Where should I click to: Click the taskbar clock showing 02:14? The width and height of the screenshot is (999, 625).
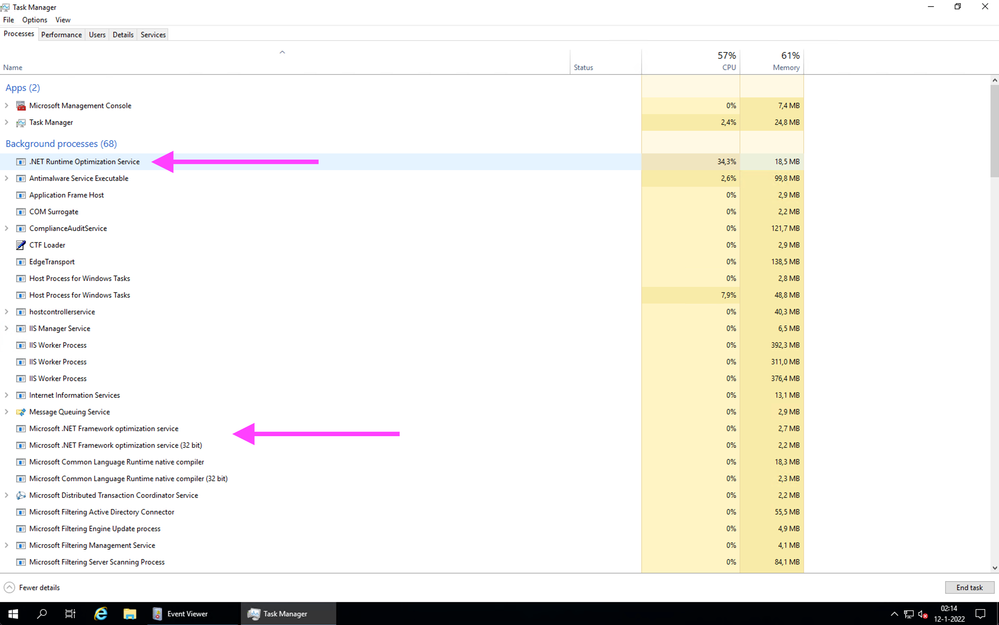[x=949, y=614]
